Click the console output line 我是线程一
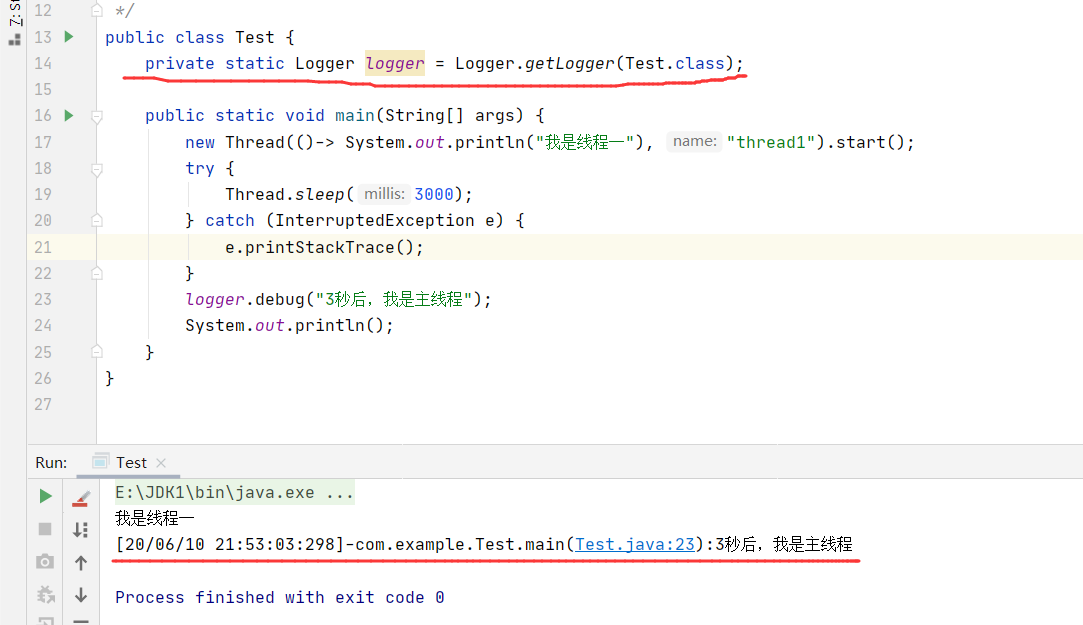 click(x=155, y=518)
